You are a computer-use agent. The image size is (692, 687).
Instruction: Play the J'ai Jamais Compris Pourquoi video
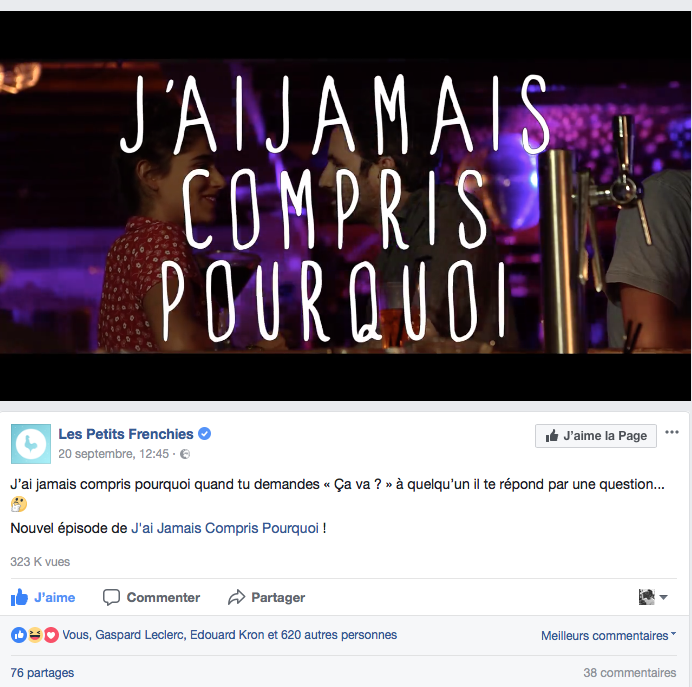click(346, 206)
